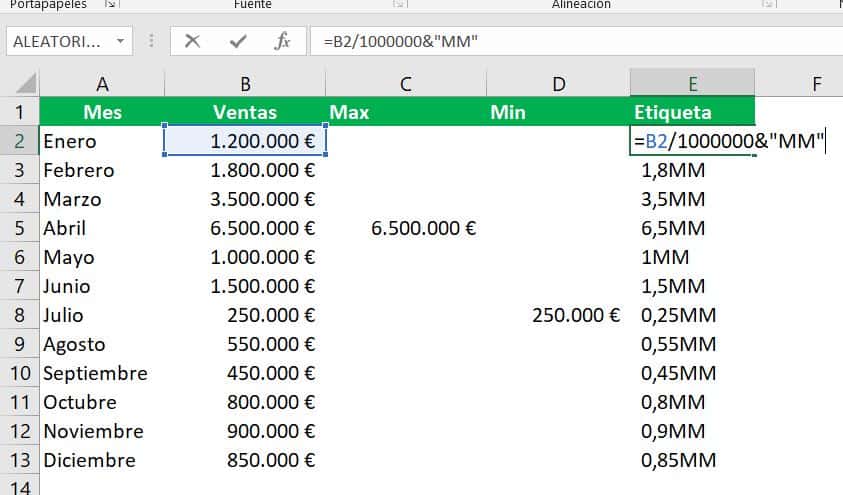Select the Diciembre cell
This screenshot has width=843, height=495.
click(102, 460)
